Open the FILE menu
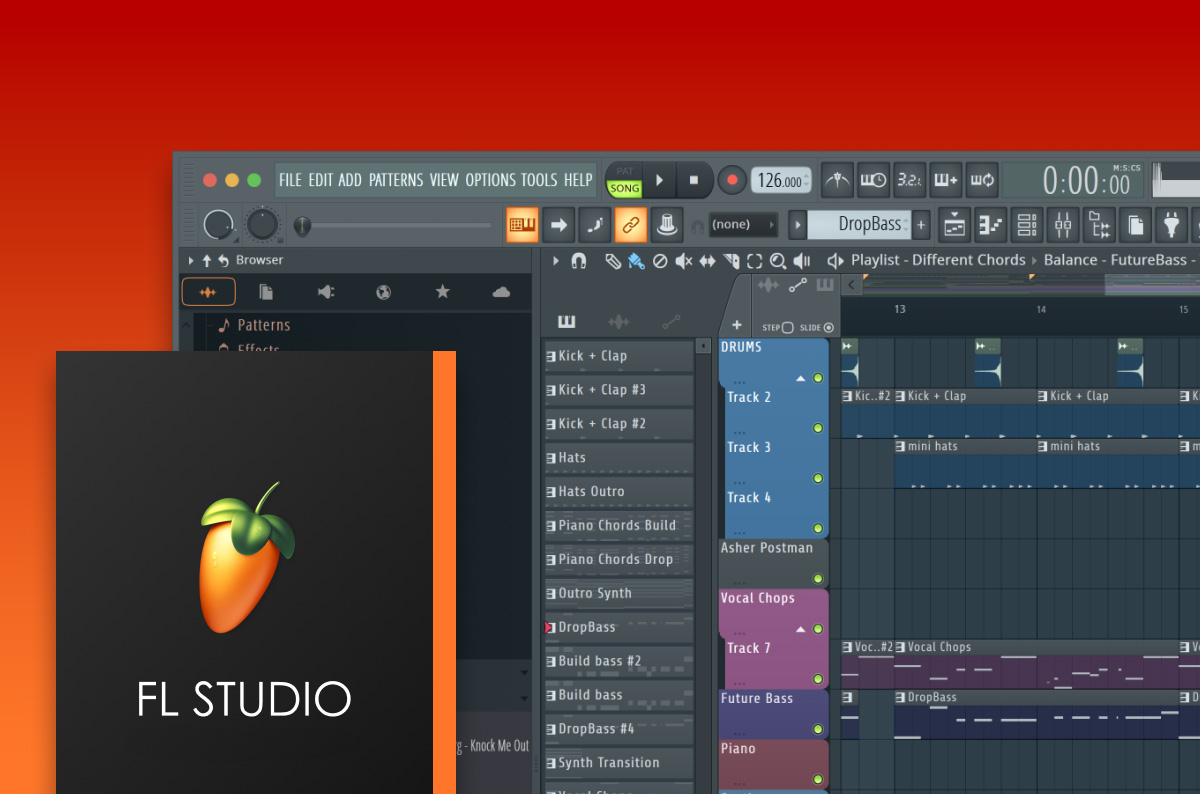1200x794 pixels. (290, 180)
